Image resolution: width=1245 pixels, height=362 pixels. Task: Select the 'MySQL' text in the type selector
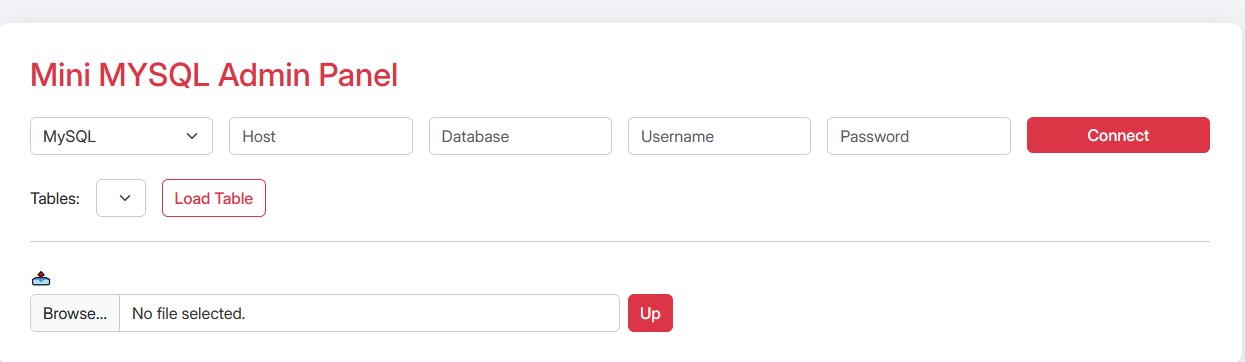tap(69, 136)
